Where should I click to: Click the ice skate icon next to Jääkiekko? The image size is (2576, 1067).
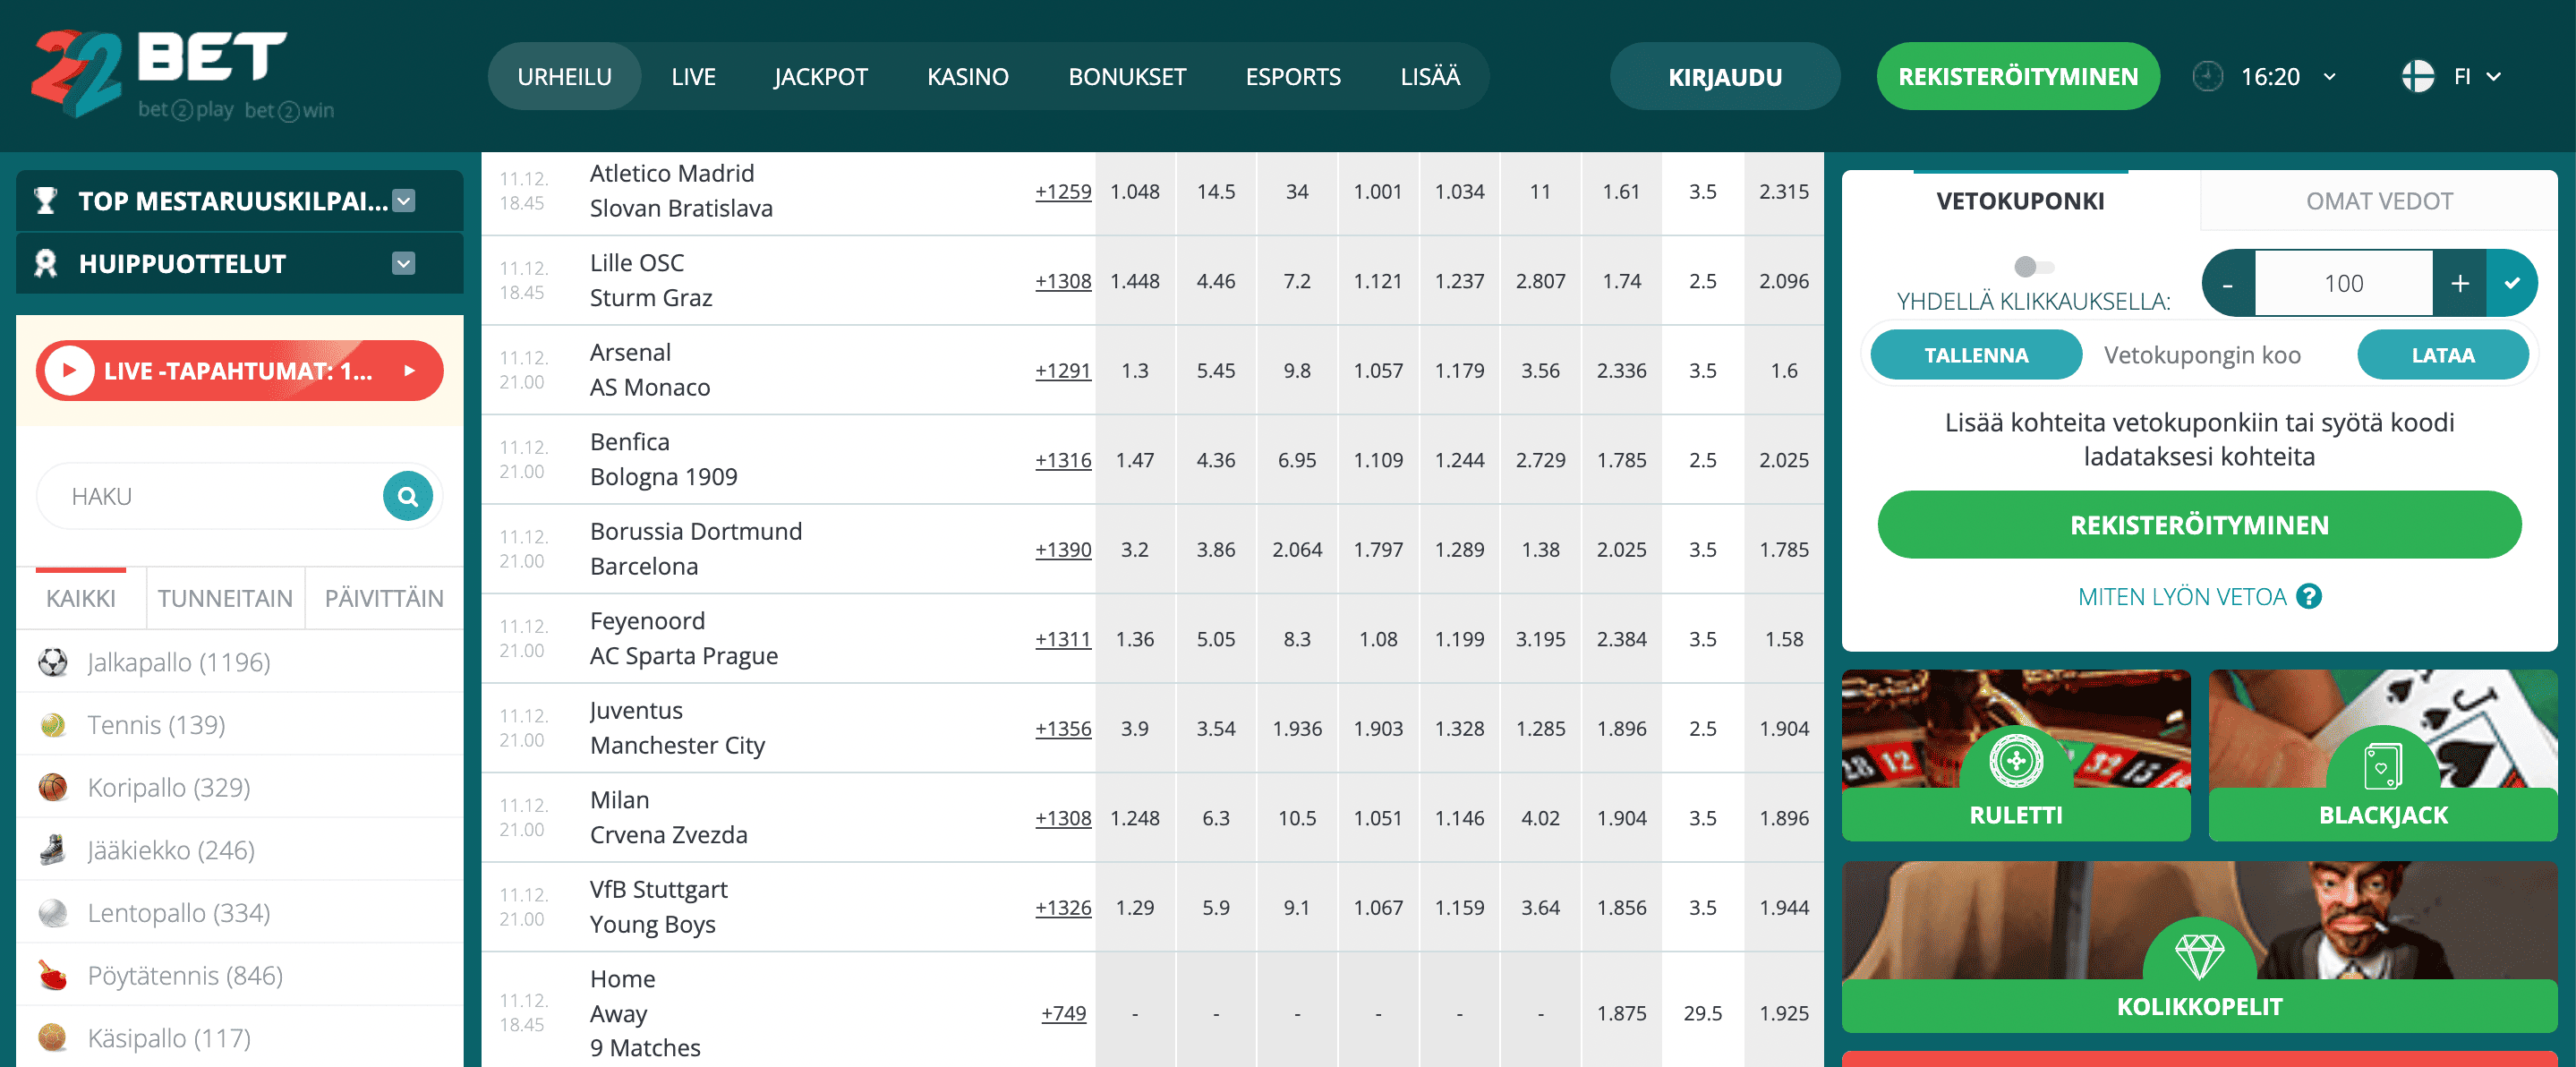click(53, 850)
